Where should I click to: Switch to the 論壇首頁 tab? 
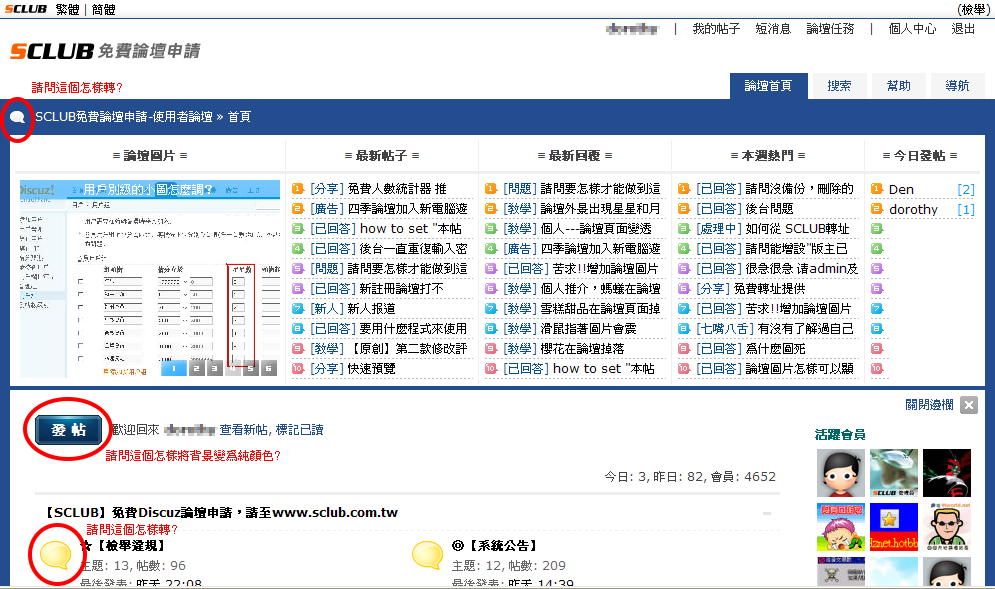(x=768, y=86)
